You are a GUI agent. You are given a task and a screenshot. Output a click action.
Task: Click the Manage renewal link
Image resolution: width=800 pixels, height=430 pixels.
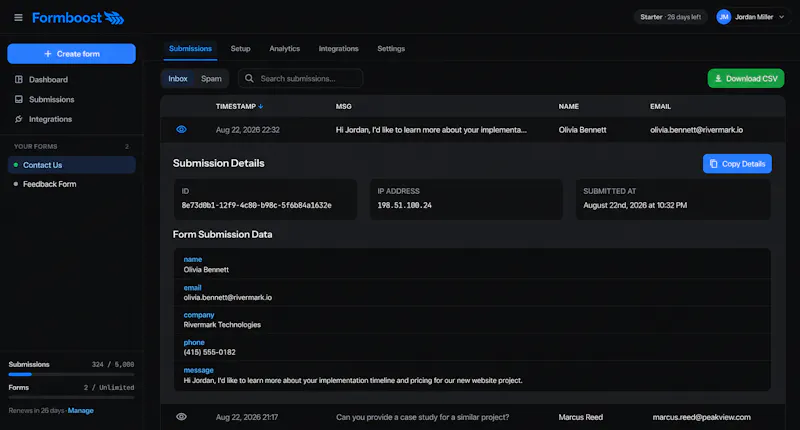pyautogui.click(x=81, y=411)
